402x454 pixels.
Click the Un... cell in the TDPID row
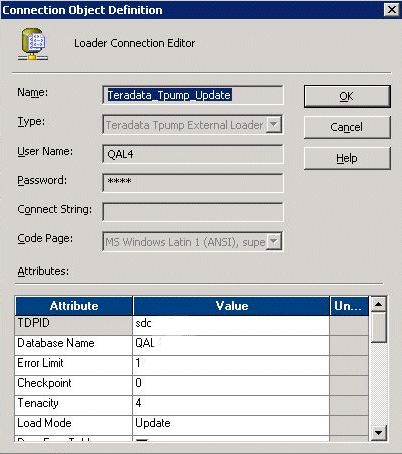(x=349, y=325)
